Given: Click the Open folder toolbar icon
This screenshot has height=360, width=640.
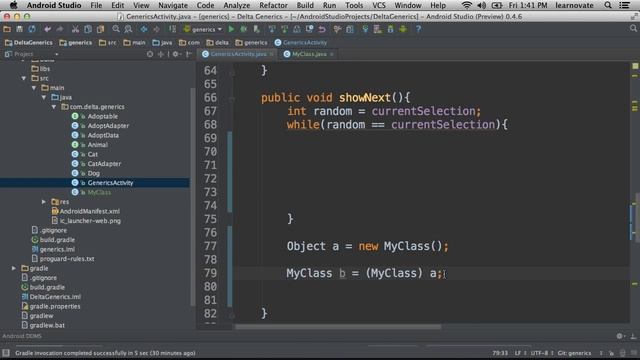Looking at the screenshot, I should [x=7, y=29].
